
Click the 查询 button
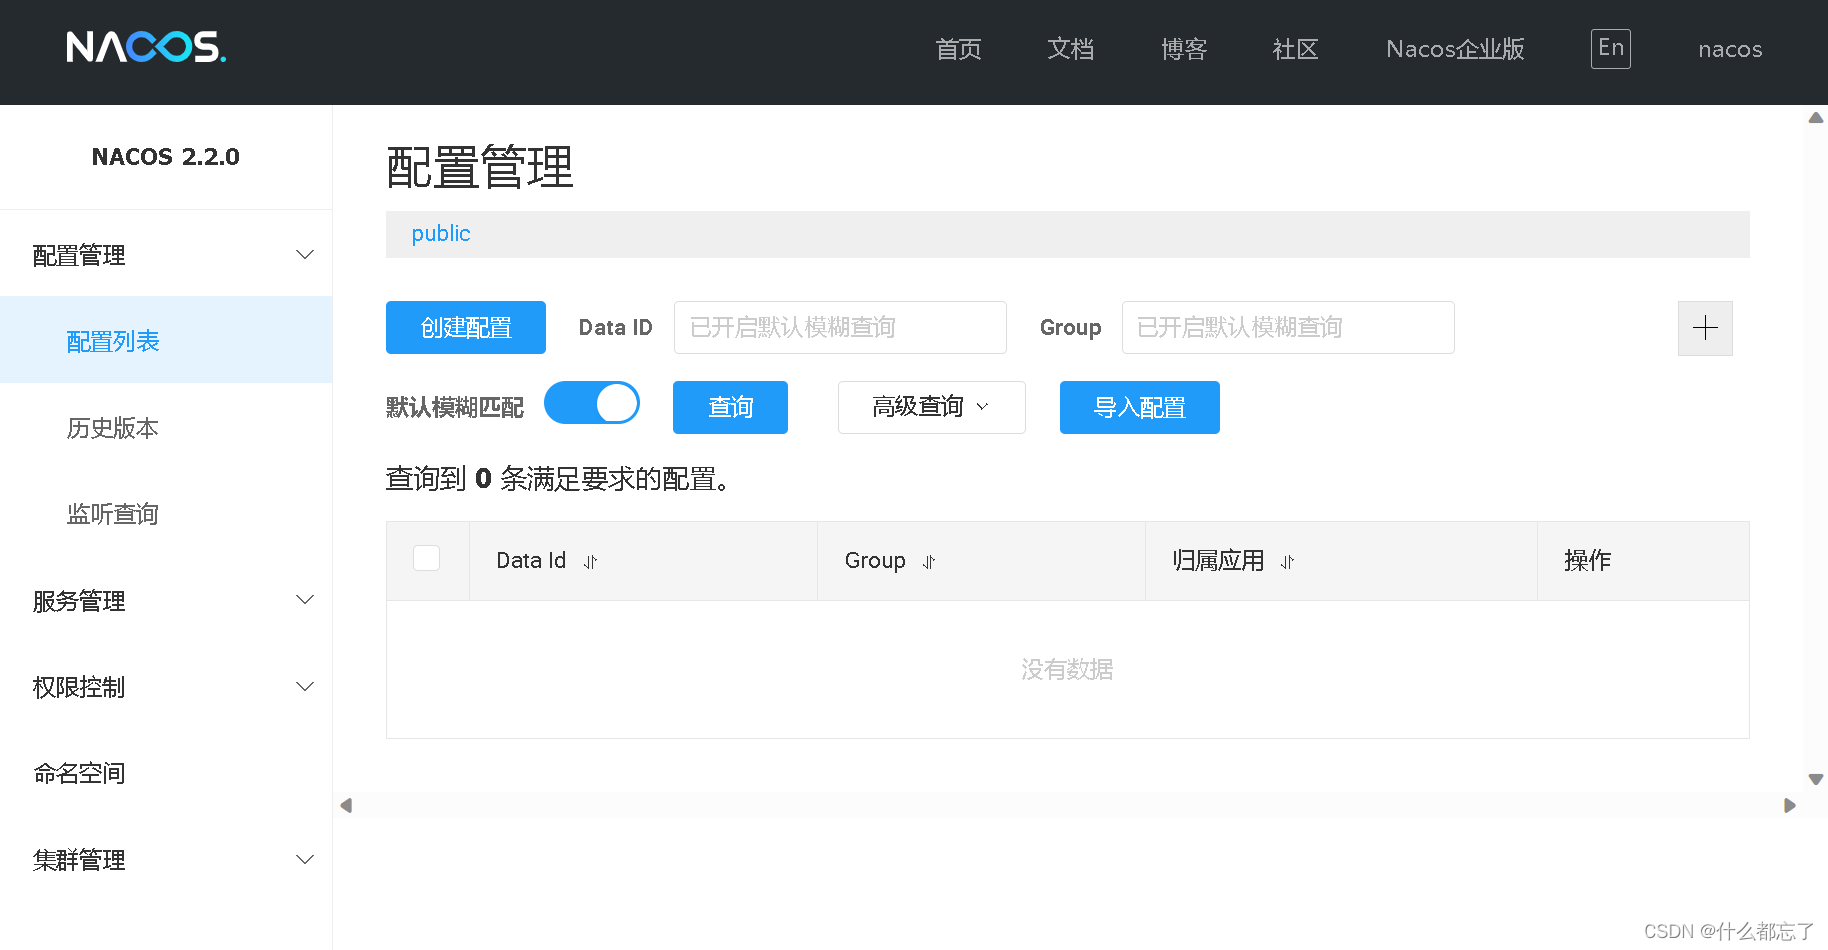(730, 407)
